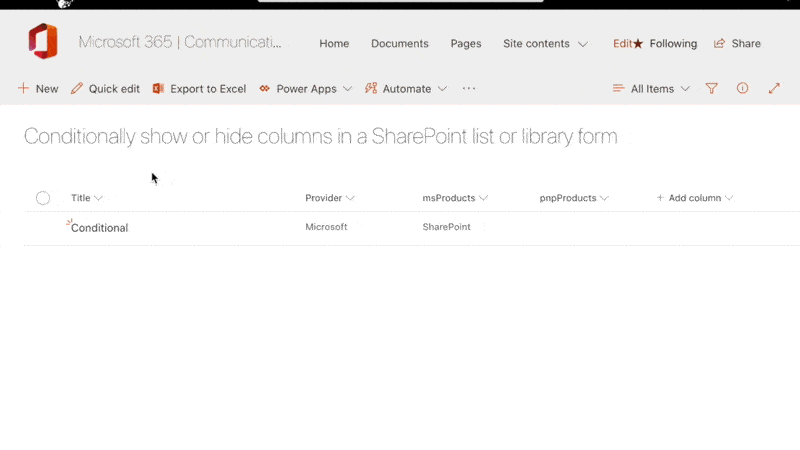800x450 pixels.
Task: Open the Pages navigation item
Action: 466,44
